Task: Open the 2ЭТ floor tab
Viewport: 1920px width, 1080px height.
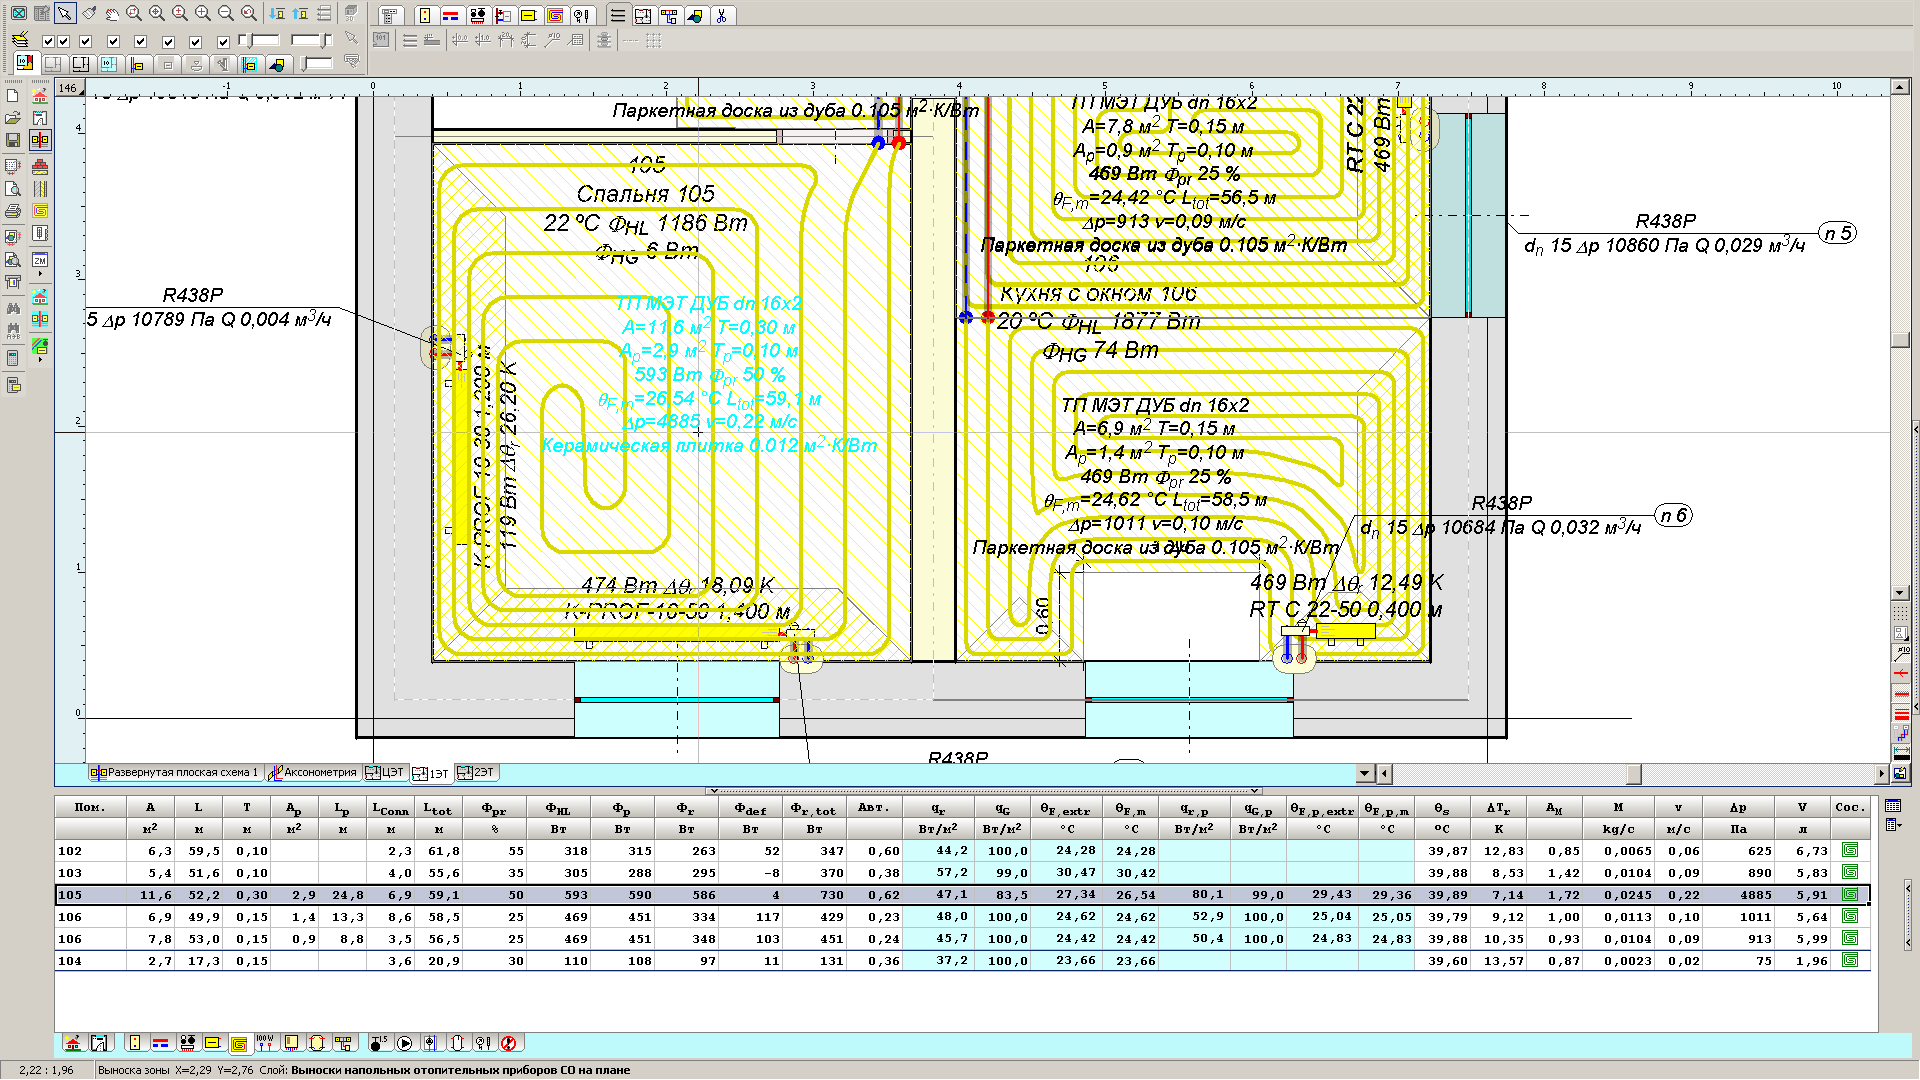Action: click(477, 772)
